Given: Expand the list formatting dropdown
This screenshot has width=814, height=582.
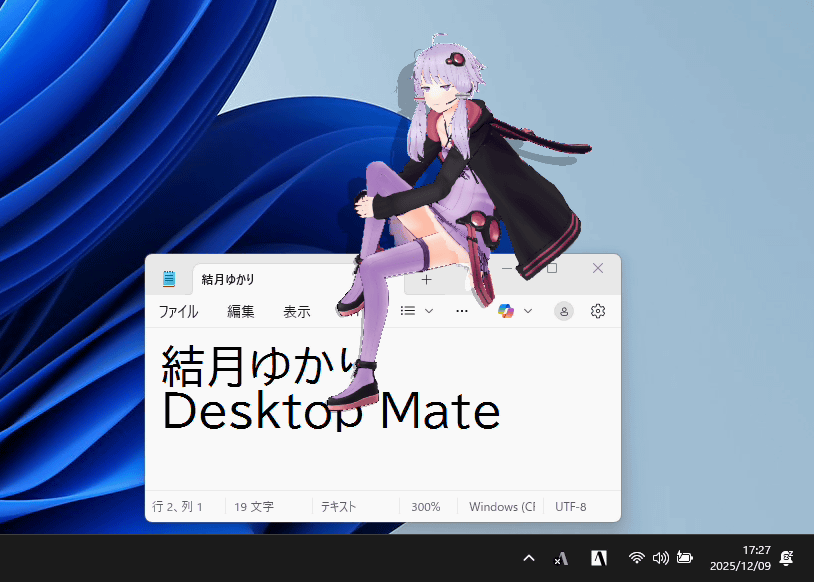Looking at the screenshot, I should pos(417,311).
